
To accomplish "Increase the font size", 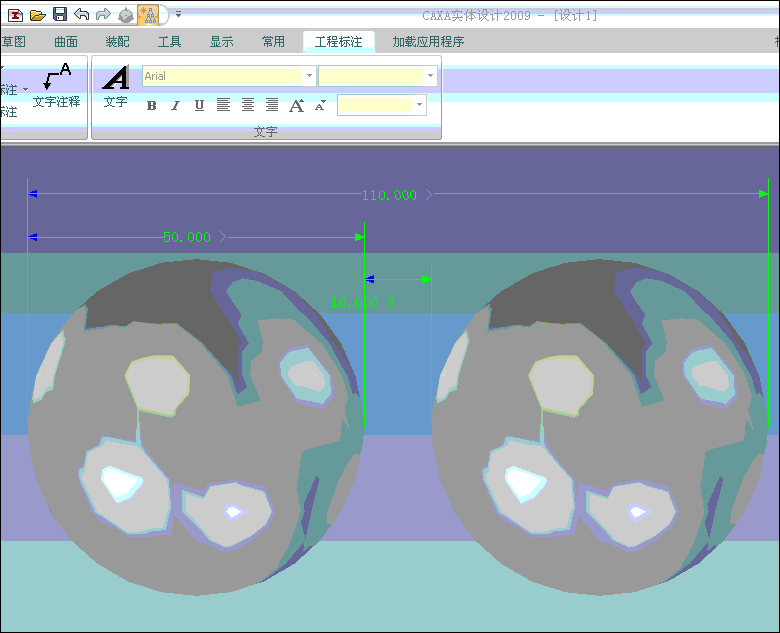I will pos(296,106).
